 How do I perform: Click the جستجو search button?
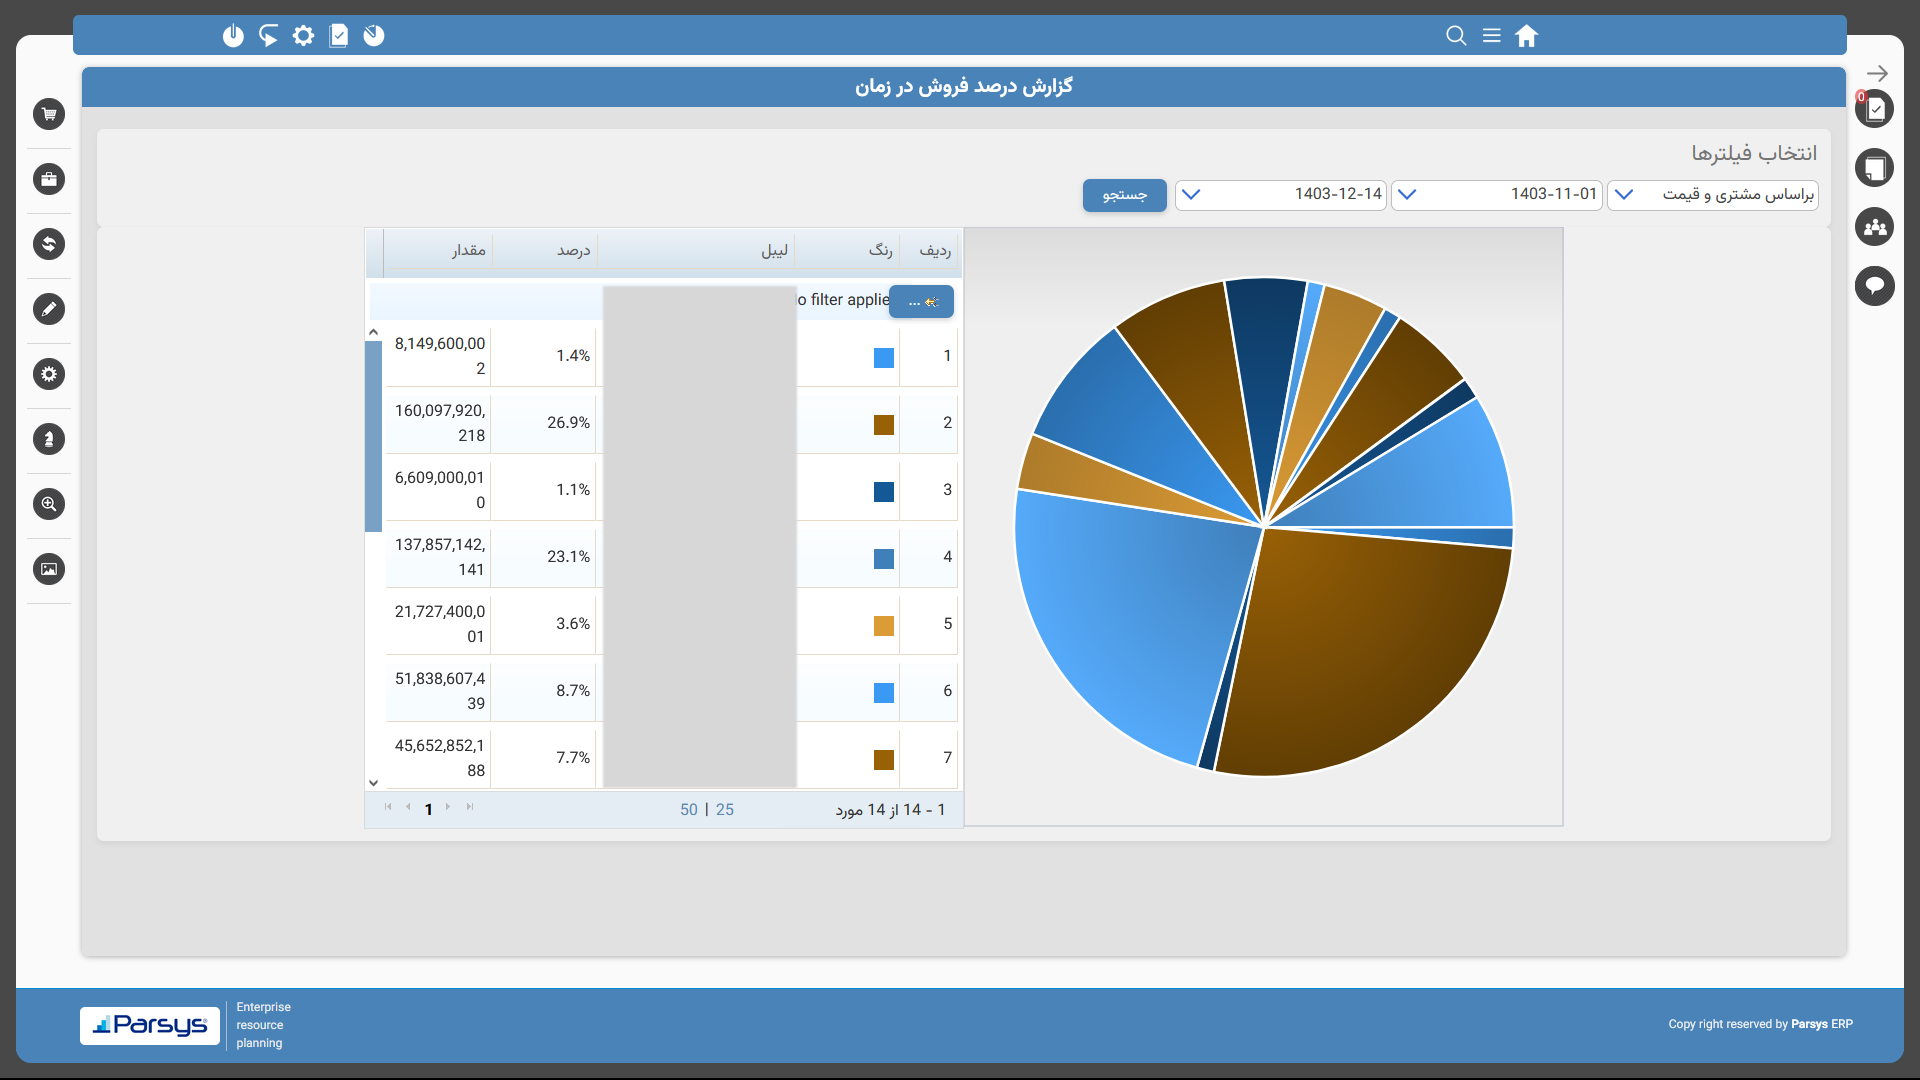1124,195
